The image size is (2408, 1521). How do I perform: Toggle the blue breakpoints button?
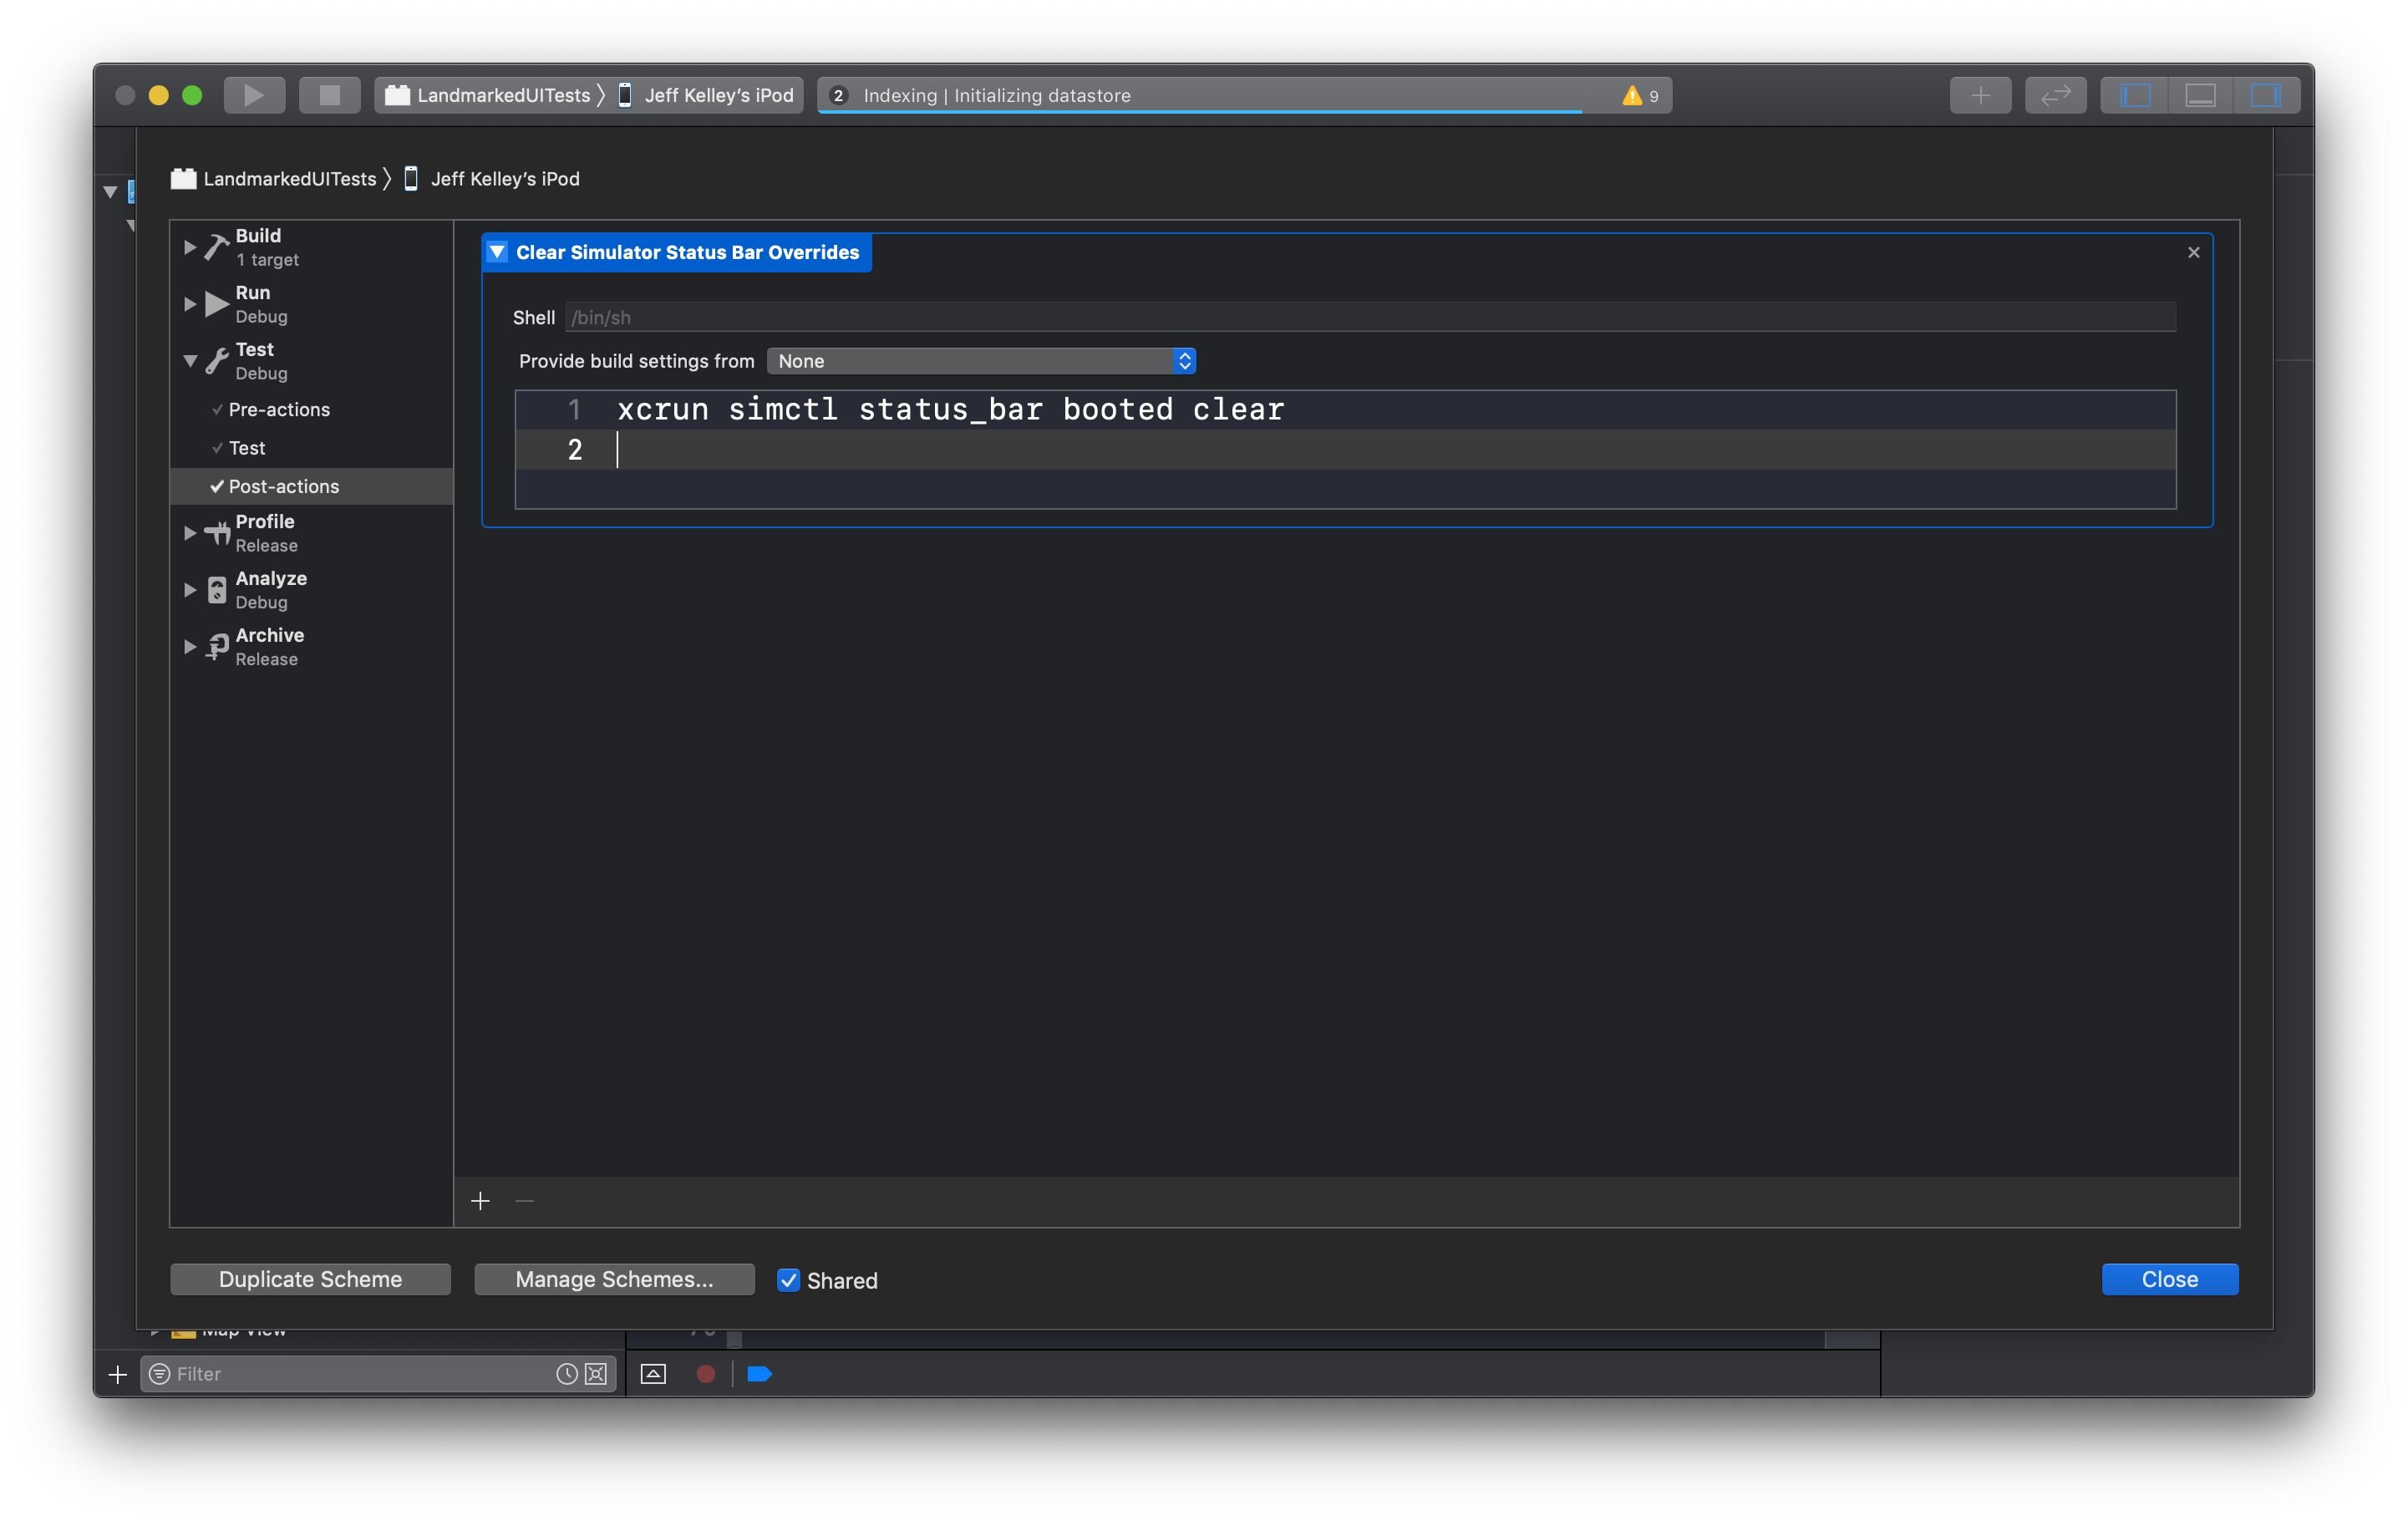tap(759, 1374)
